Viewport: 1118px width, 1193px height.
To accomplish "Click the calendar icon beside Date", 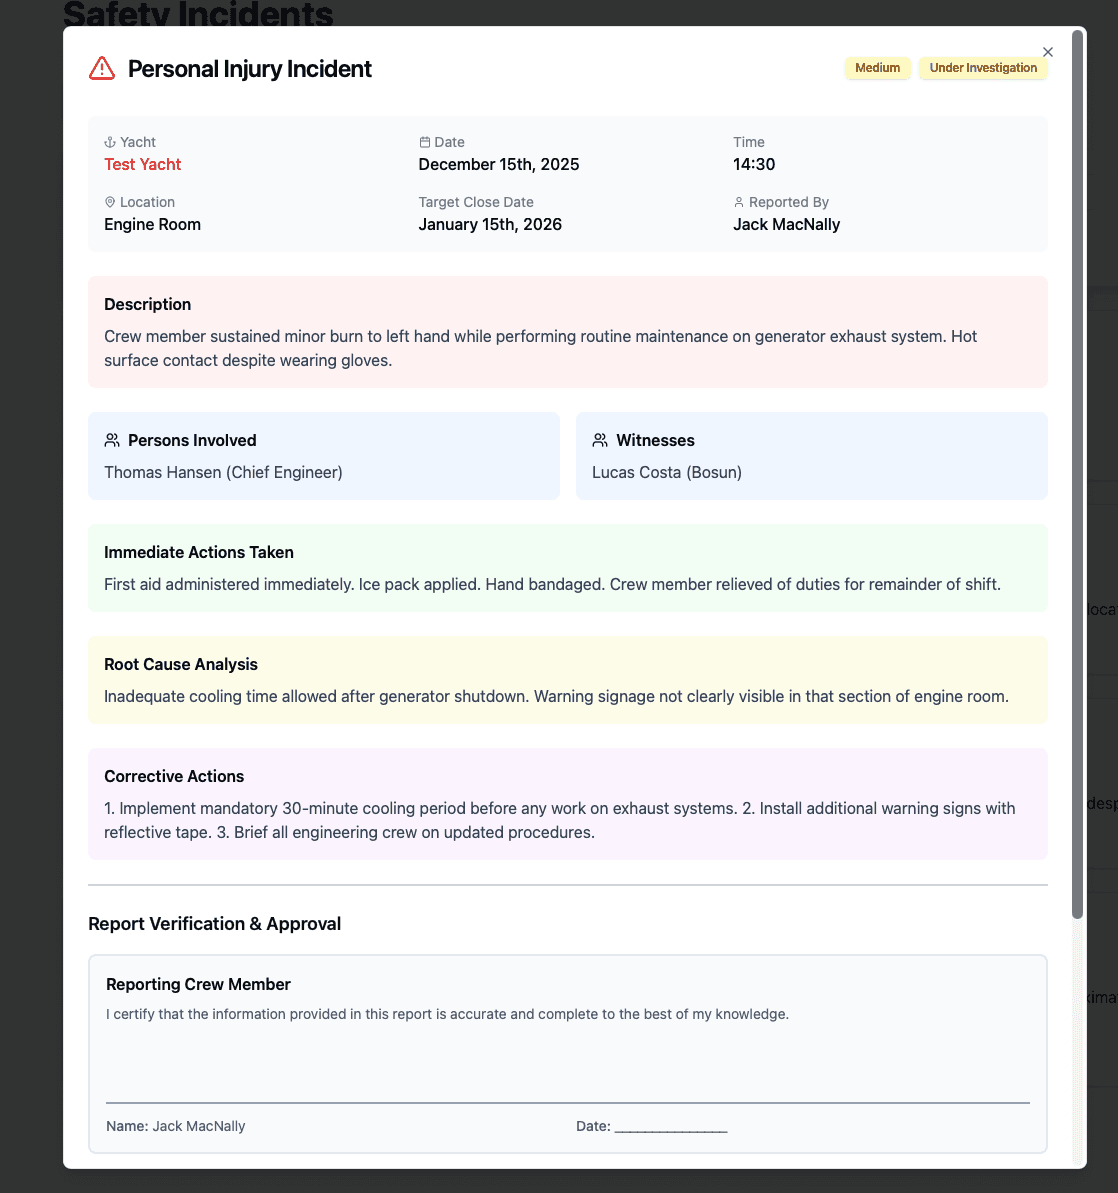I will (x=425, y=142).
